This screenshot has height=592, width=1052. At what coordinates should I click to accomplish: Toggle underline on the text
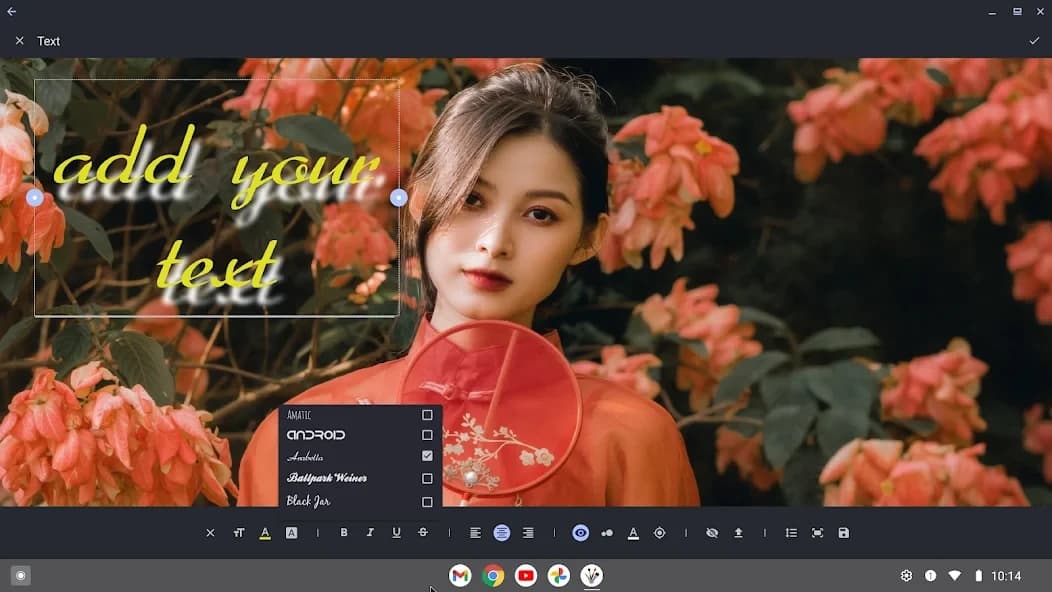click(x=394, y=532)
